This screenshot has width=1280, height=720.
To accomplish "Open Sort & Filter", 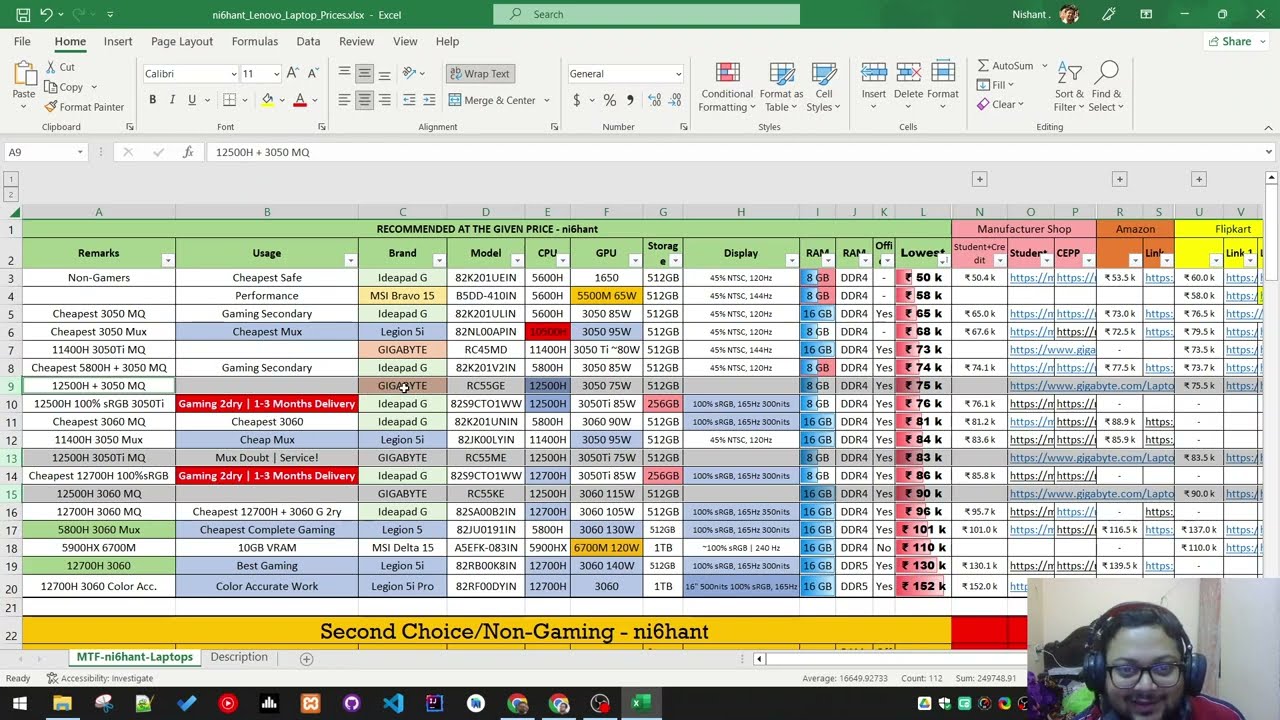I will pyautogui.click(x=1069, y=87).
